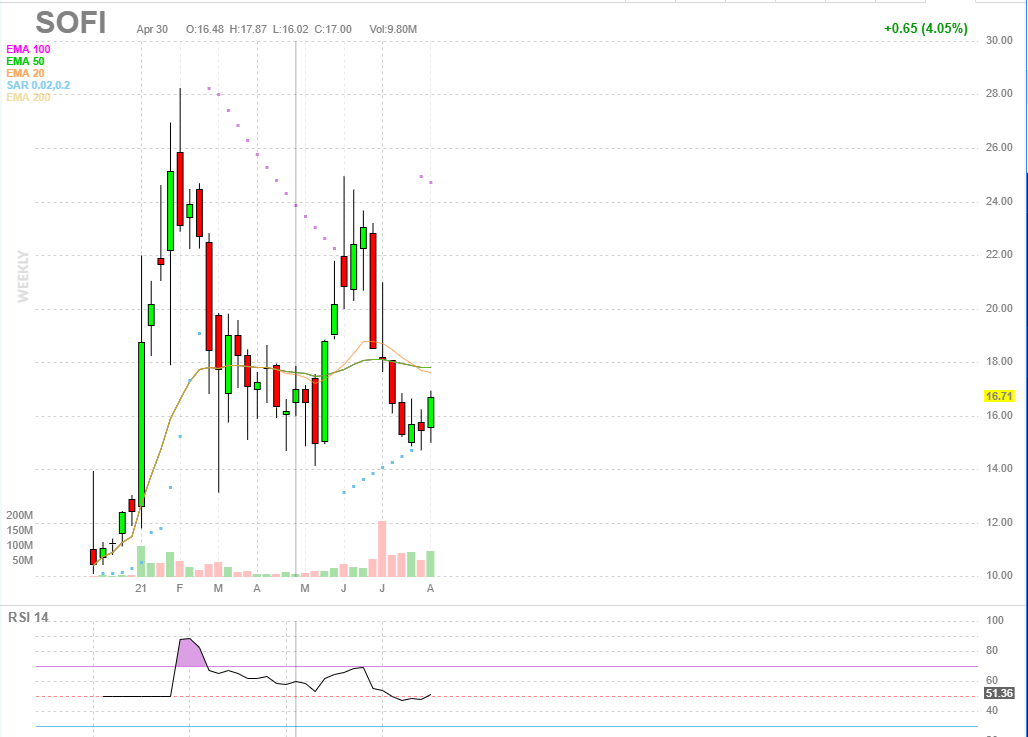Image resolution: width=1028 pixels, height=737 pixels.
Task: Click the 20.00 price axis label
Action: click(x=999, y=308)
